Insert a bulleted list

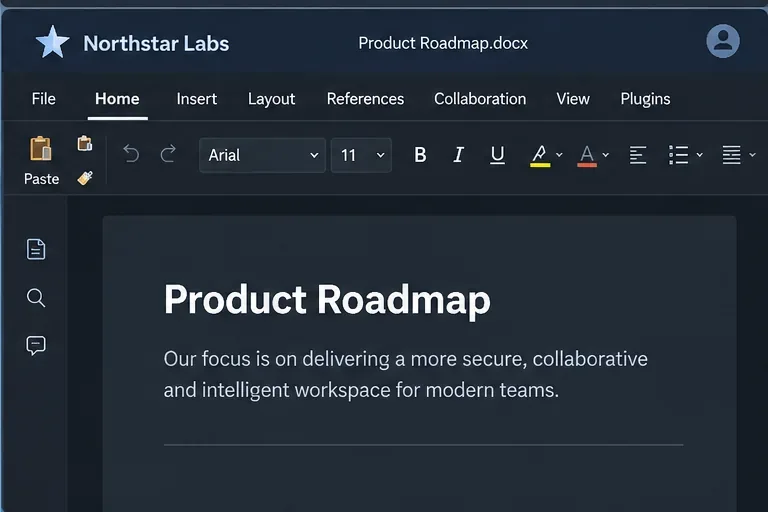coord(679,155)
